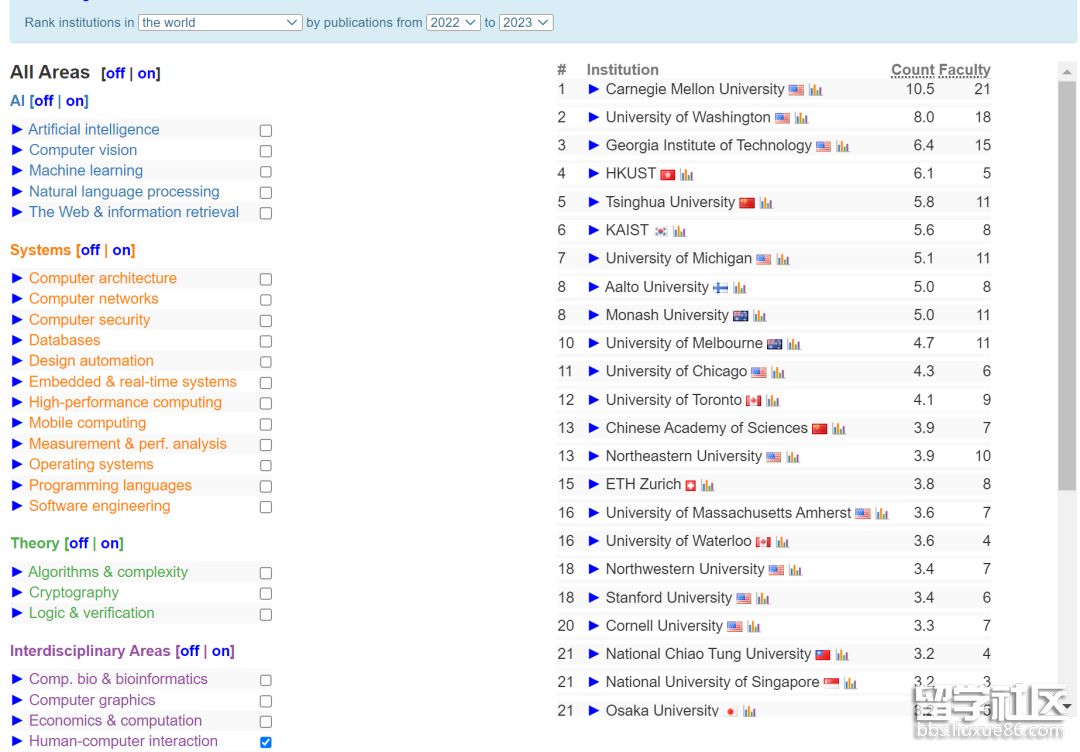The height and width of the screenshot is (752, 1080).
Task: Turn off Interdisciplinary Areas
Action: (x=189, y=651)
